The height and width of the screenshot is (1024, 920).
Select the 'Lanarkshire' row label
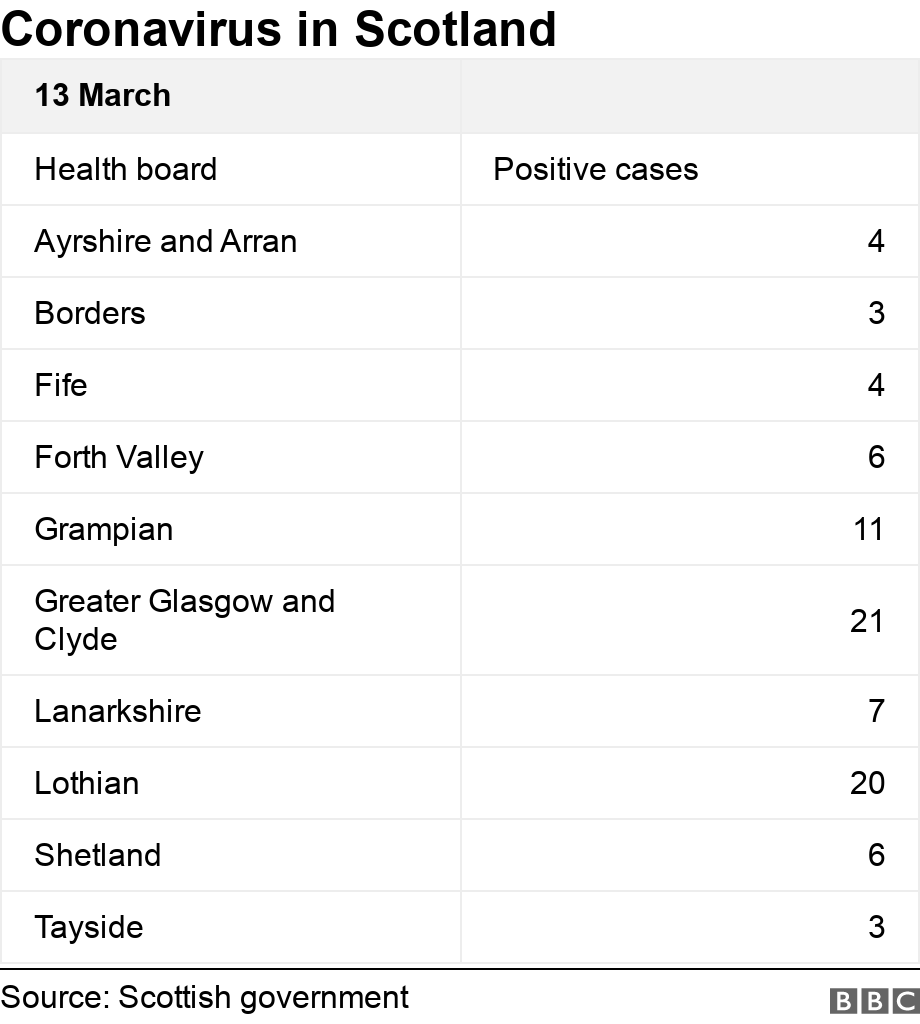(x=118, y=711)
